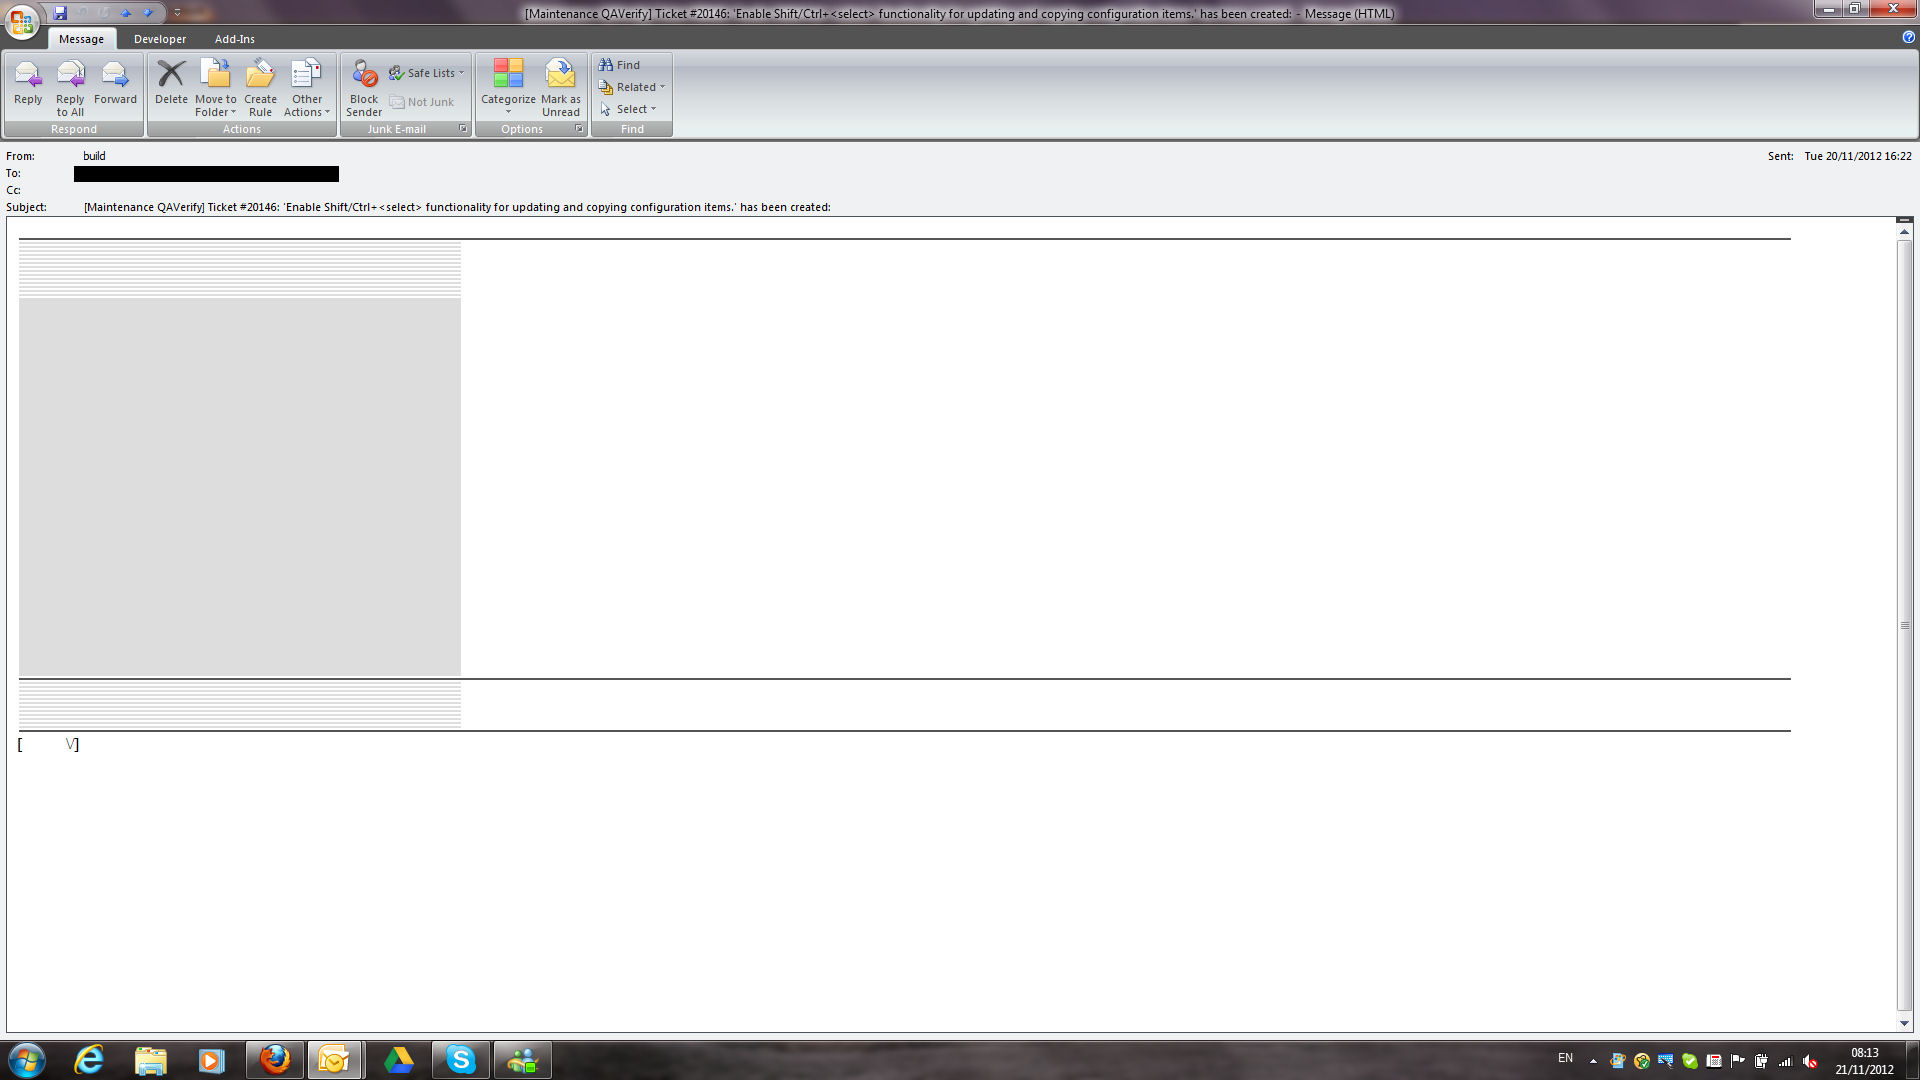Open the Safe Lists dropdown

(432, 73)
